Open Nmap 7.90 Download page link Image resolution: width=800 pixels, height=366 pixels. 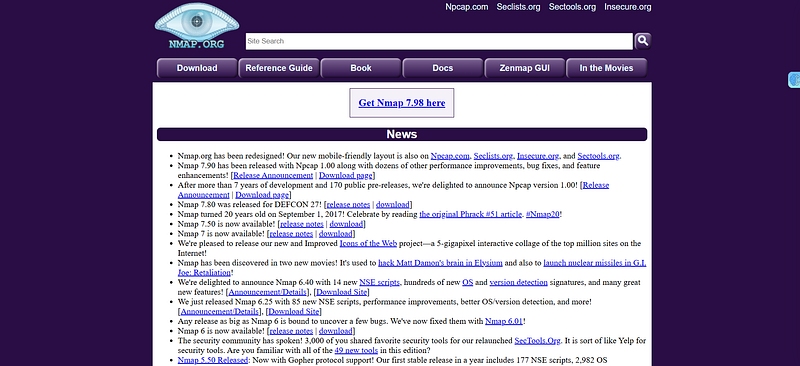point(346,176)
